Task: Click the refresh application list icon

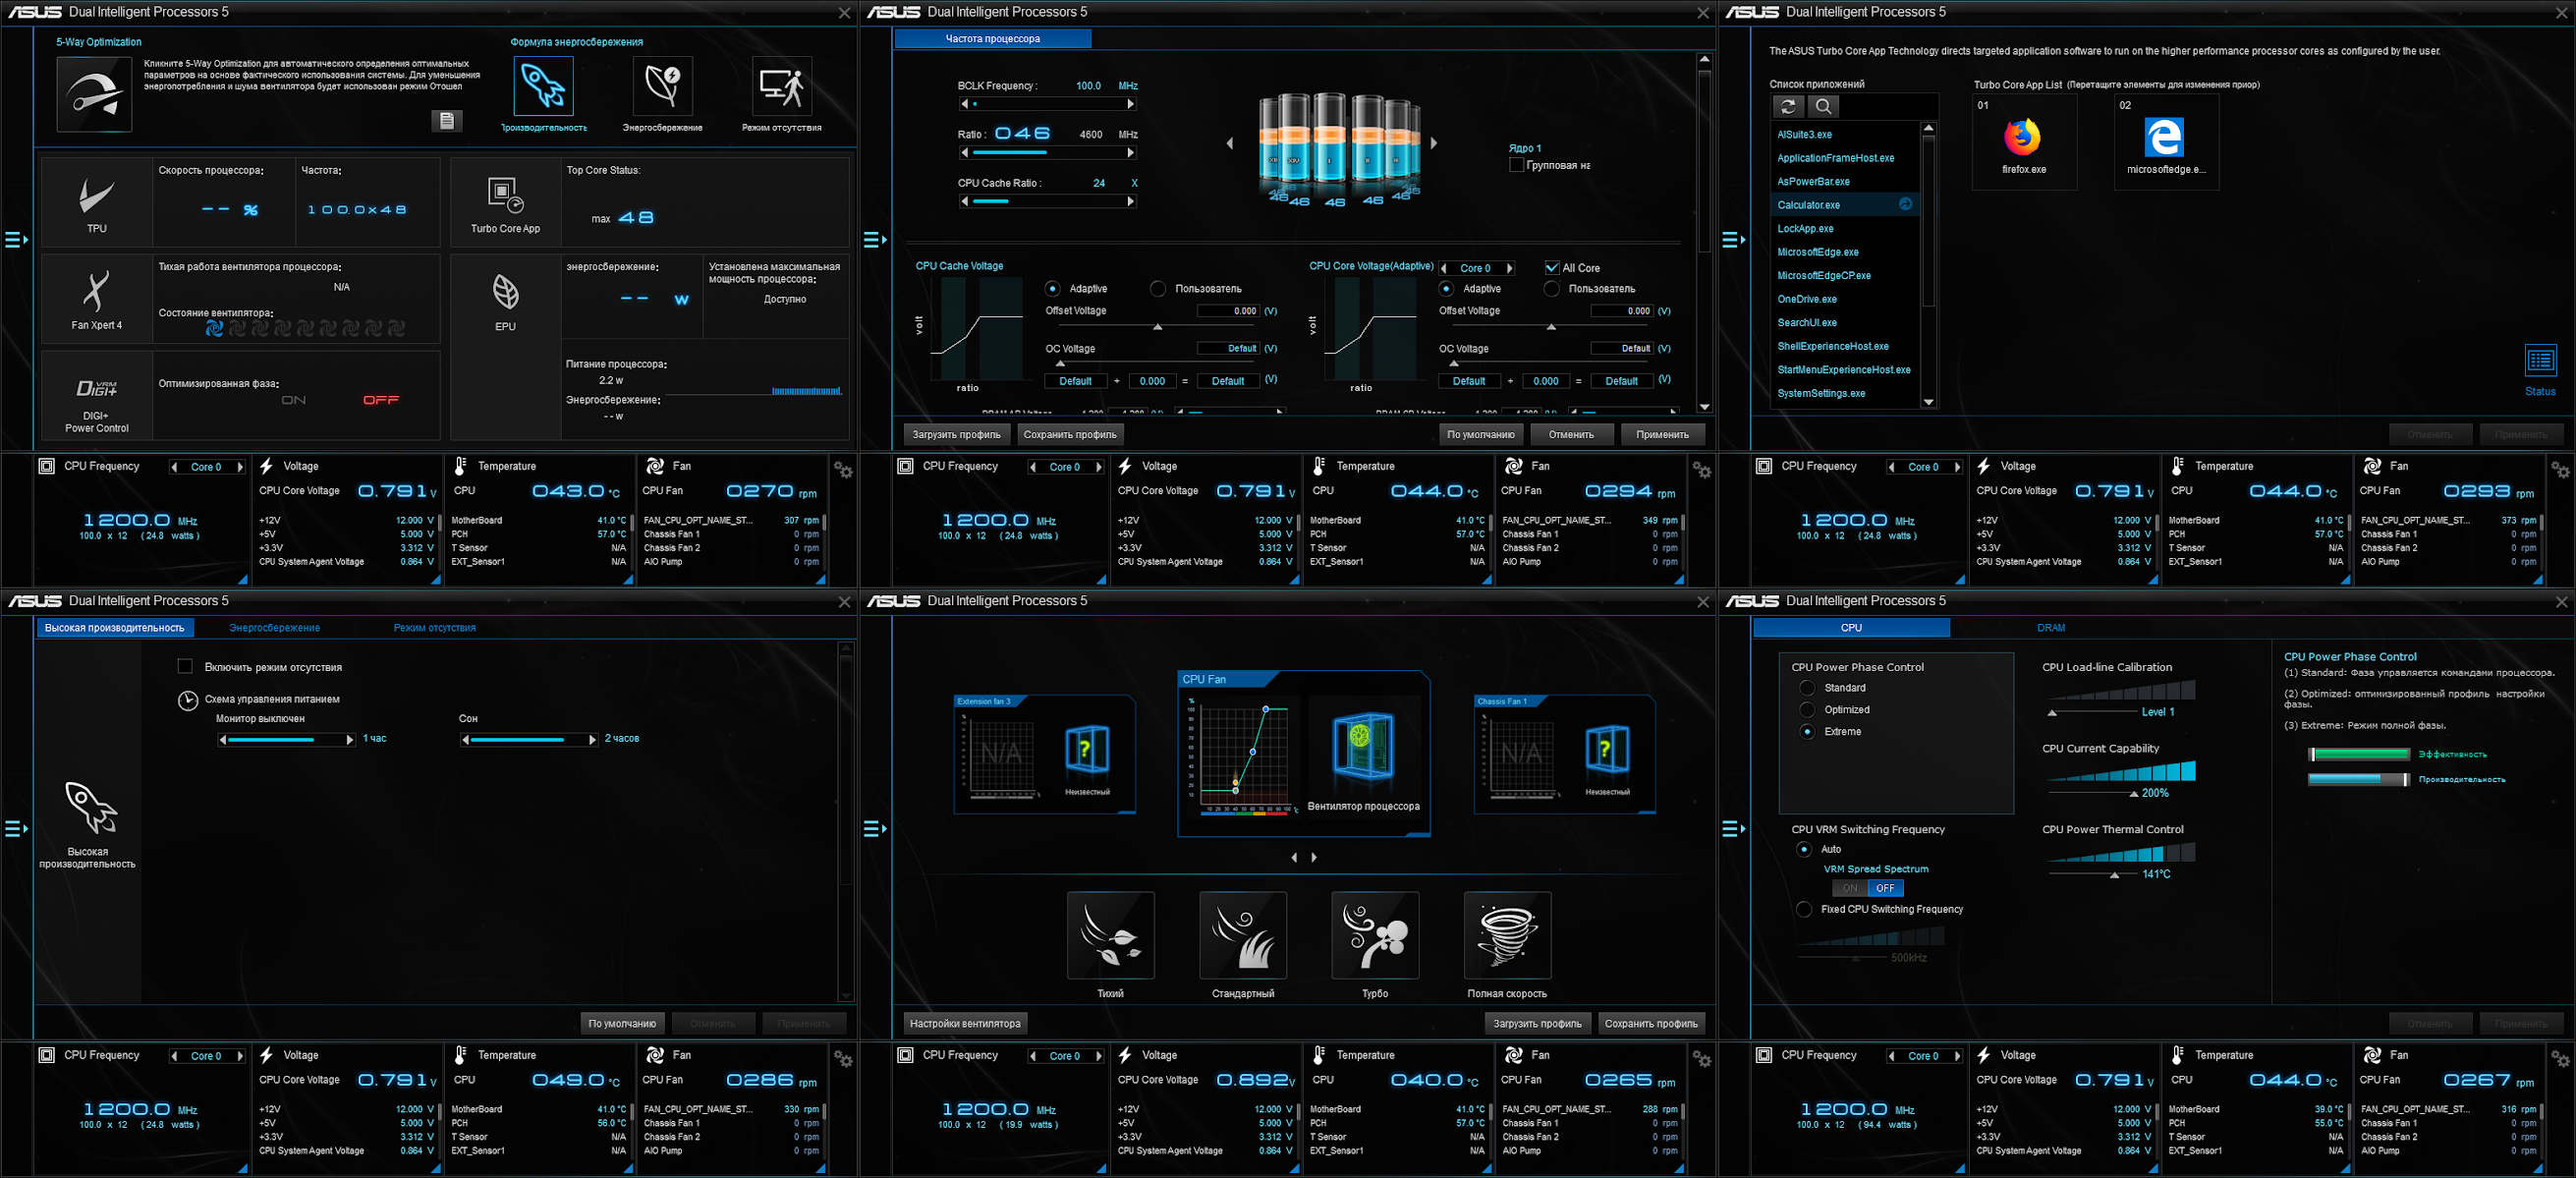Action: [1788, 106]
